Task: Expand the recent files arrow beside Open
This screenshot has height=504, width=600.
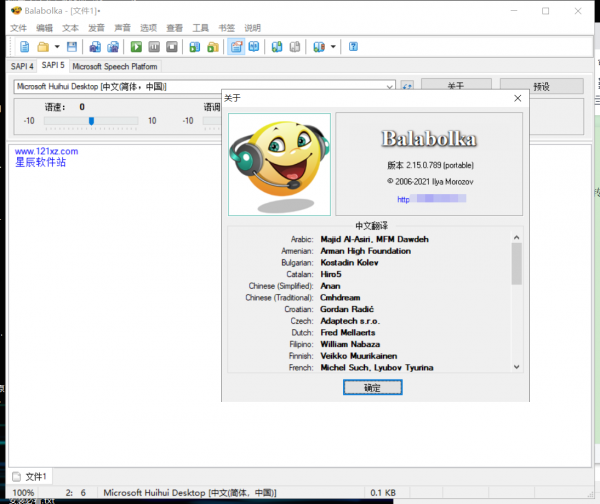Action: pos(57,47)
